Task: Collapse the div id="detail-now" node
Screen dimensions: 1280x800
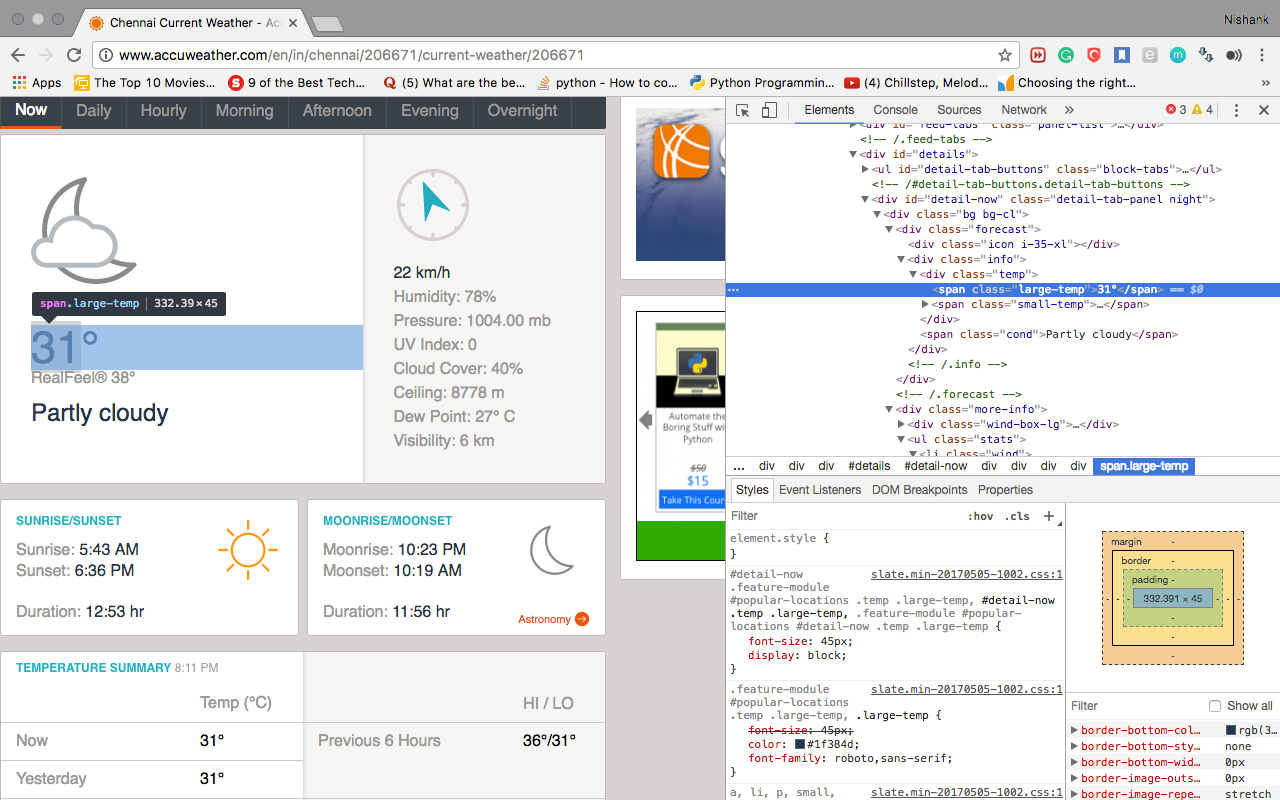Action: [865, 200]
